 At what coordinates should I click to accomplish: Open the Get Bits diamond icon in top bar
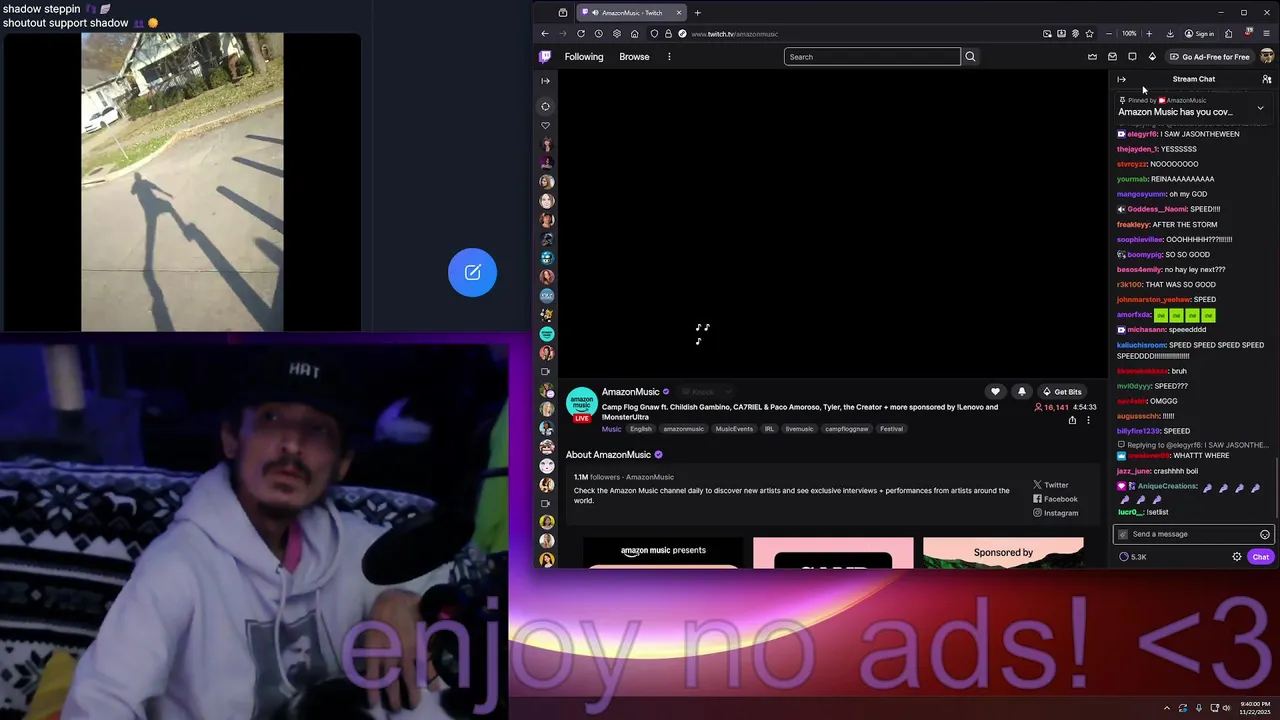click(1152, 57)
